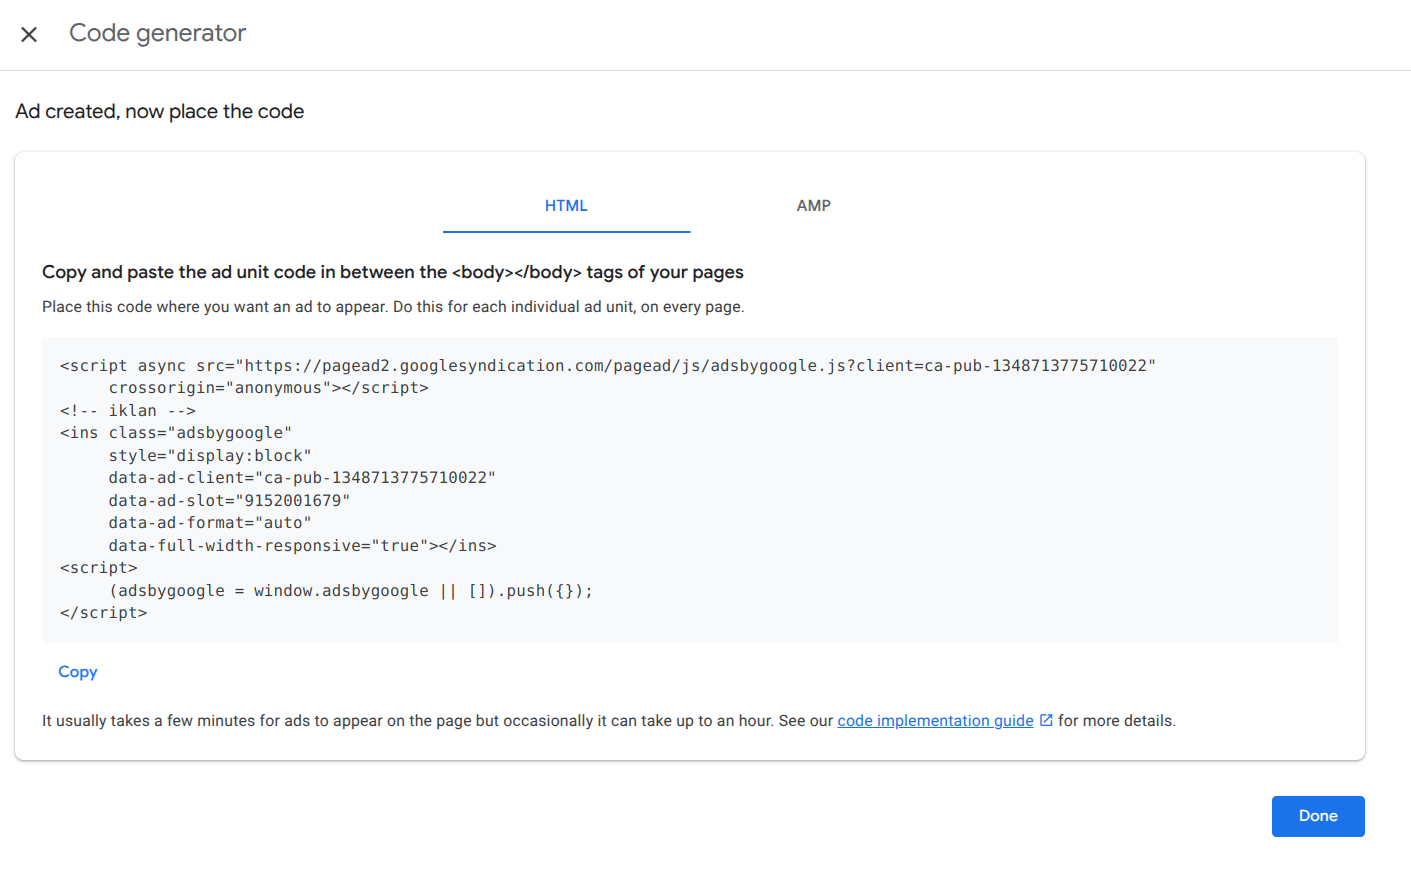Click the 'Ad created, now place the code' heading
The height and width of the screenshot is (889, 1411).
point(160,112)
